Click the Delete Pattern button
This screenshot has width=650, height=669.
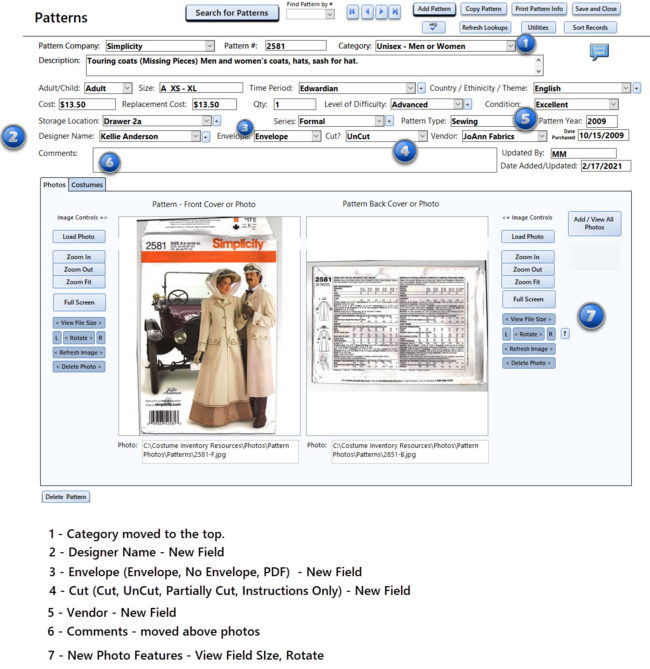coord(66,497)
